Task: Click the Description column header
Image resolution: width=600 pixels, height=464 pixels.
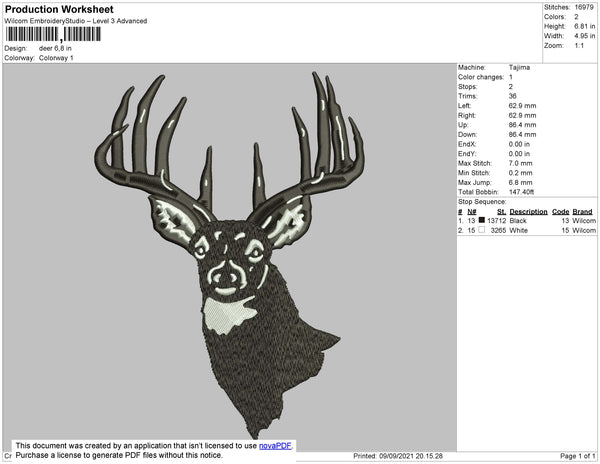Action: coord(528,212)
